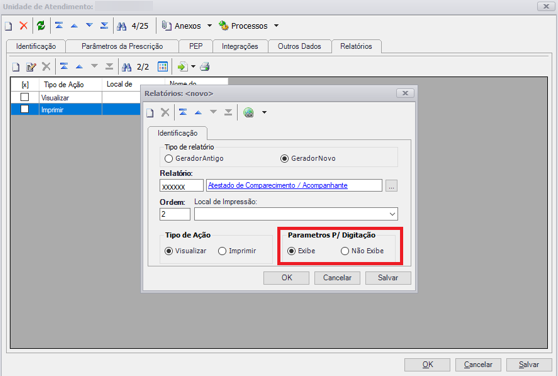Expand the globe icon dropdown arrow
This screenshot has width=558, height=376.
(264, 112)
